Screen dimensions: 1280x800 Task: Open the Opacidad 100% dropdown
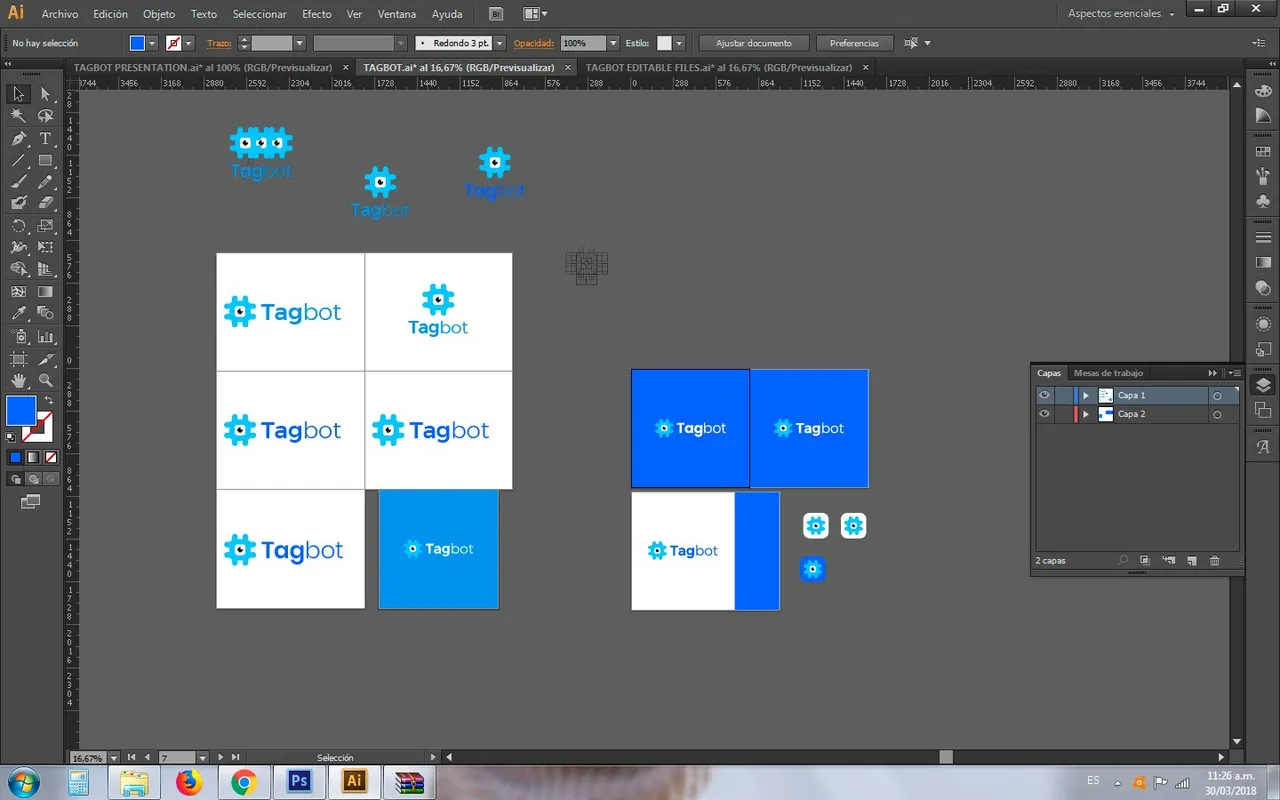click(x=613, y=43)
